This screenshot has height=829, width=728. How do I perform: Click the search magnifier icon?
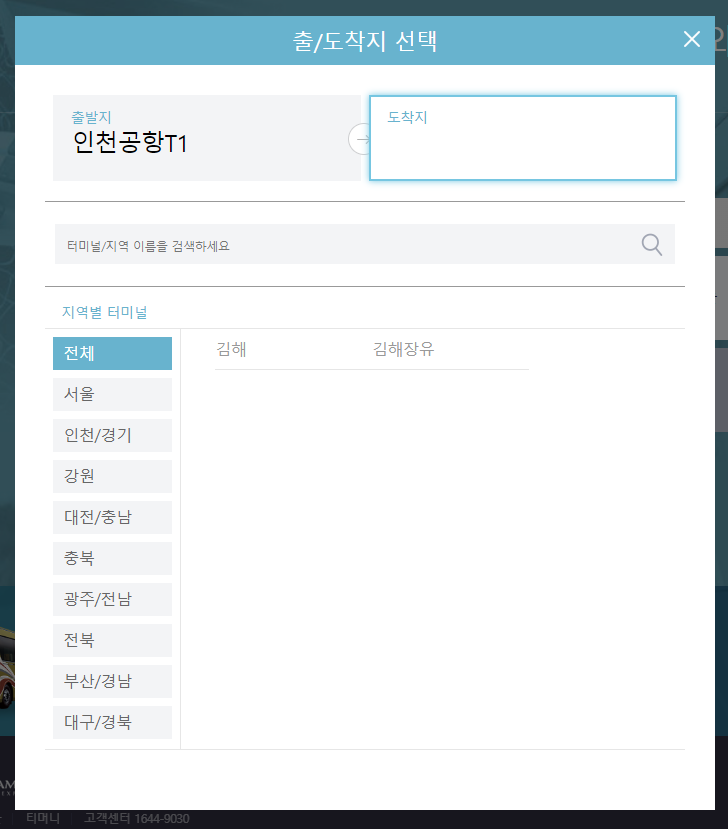(x=651, y=245)
